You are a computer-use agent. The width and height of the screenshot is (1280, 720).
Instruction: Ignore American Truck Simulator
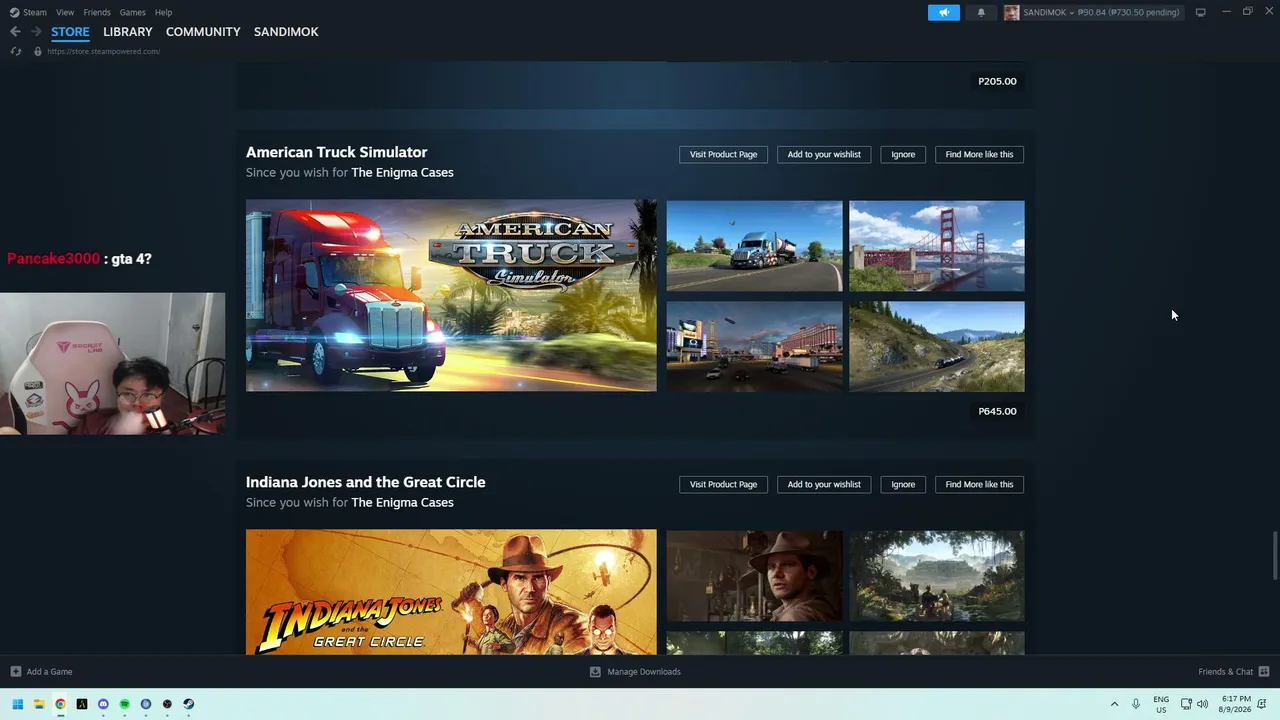click(903, 154)
